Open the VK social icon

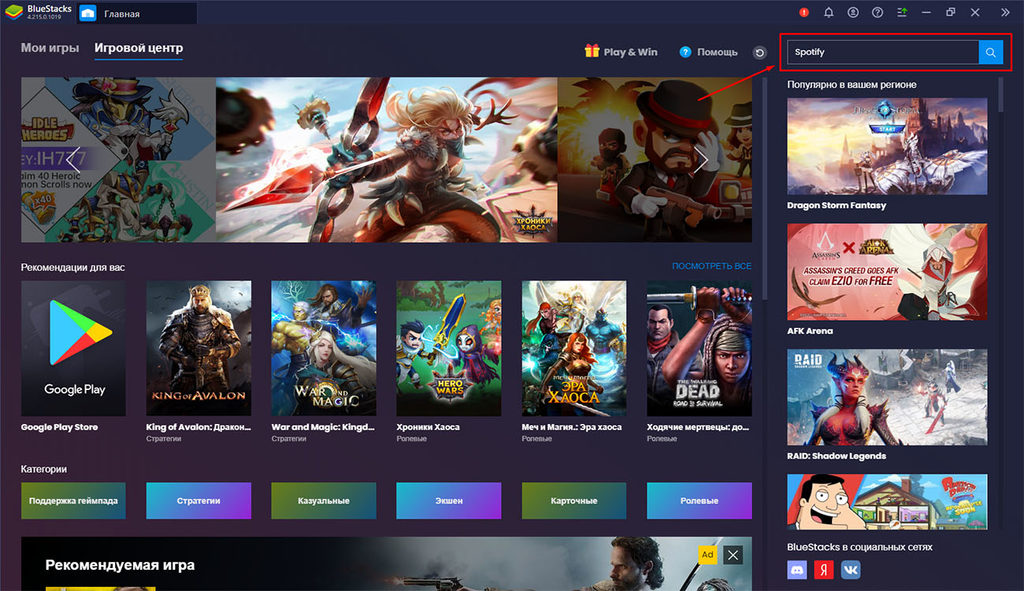tap(850, 570)
